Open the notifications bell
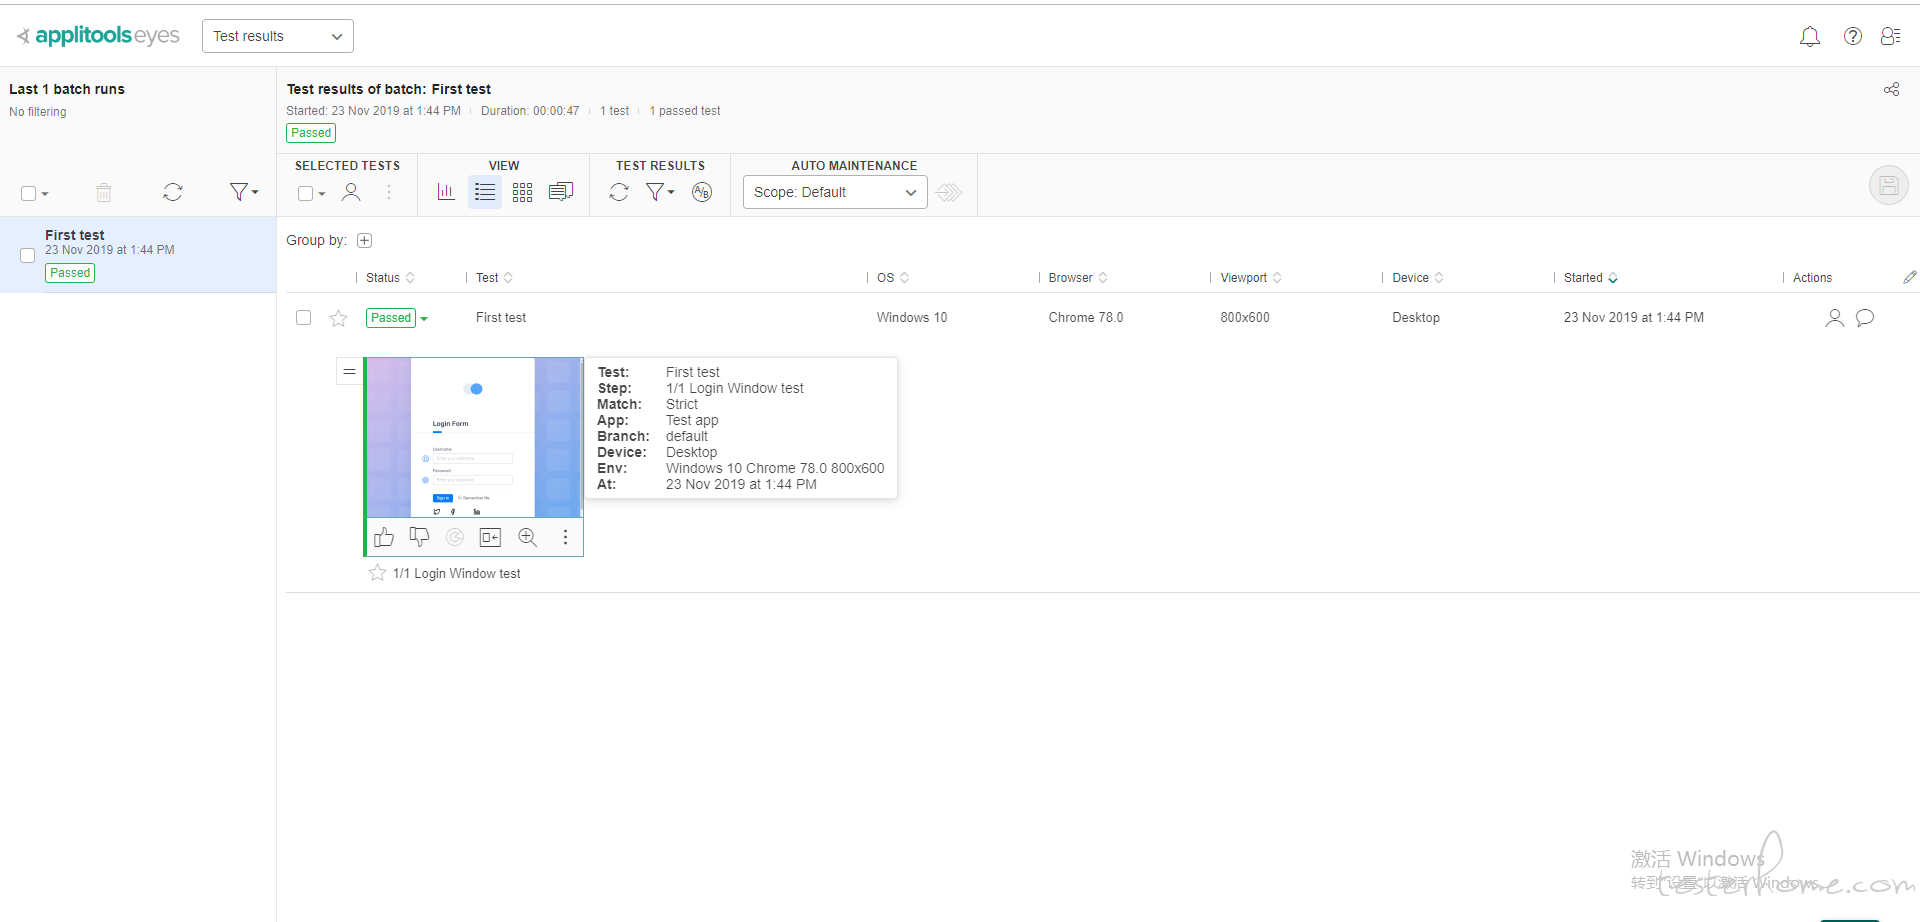1920x922 pixels. (1809, 37)
